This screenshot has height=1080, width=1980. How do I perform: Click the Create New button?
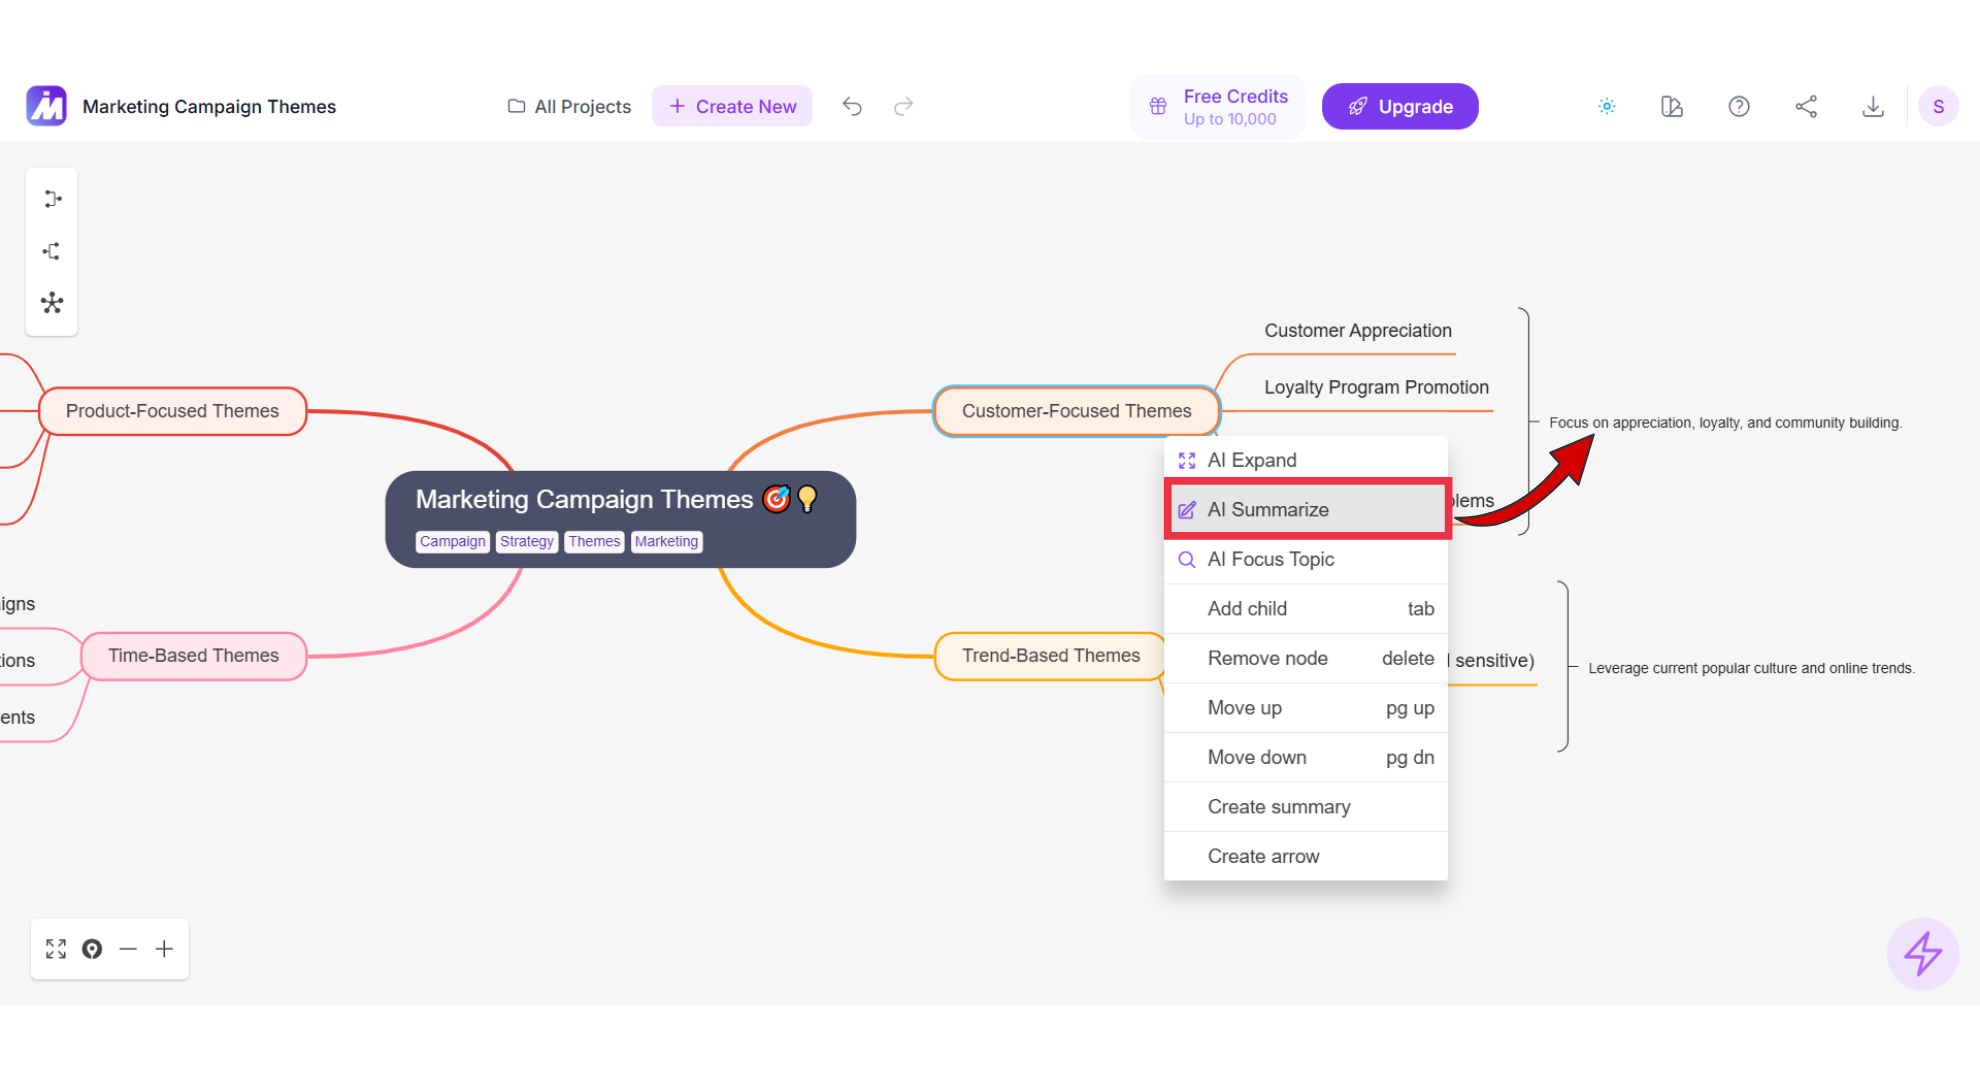[x=732, y=106]
